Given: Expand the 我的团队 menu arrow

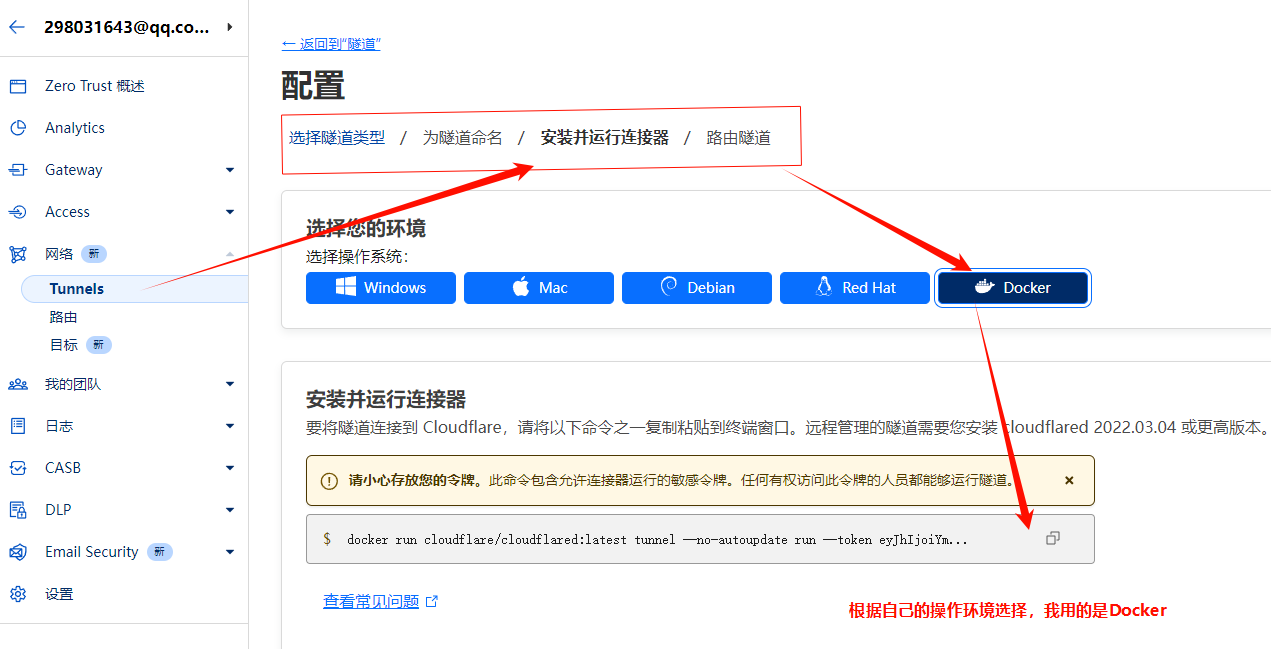Looking at the screenshot, I should [230, 384].
